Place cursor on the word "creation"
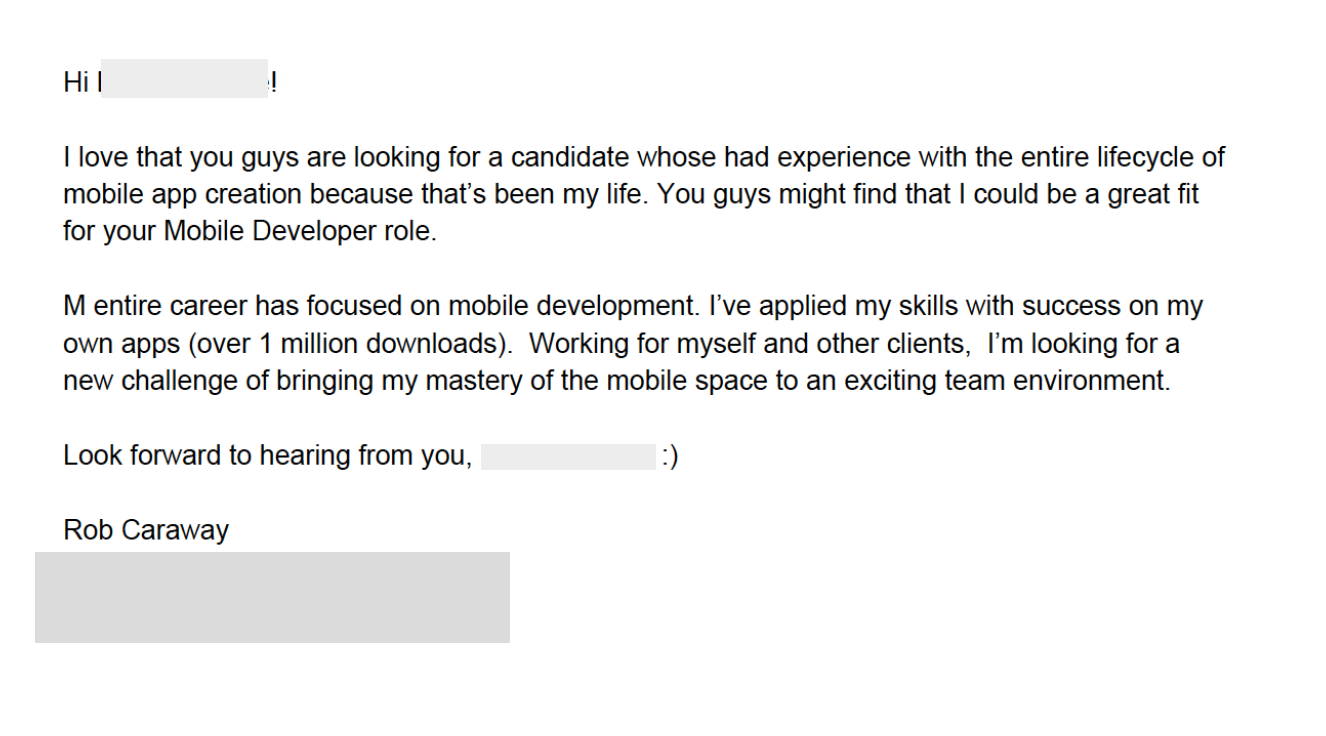 254,194
